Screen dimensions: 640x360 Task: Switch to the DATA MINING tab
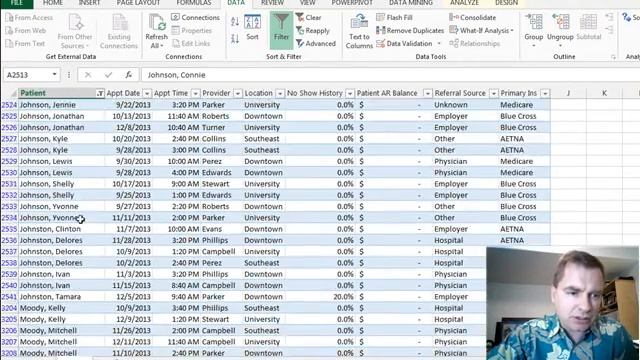pyautogui.click(x=411, y=3)
